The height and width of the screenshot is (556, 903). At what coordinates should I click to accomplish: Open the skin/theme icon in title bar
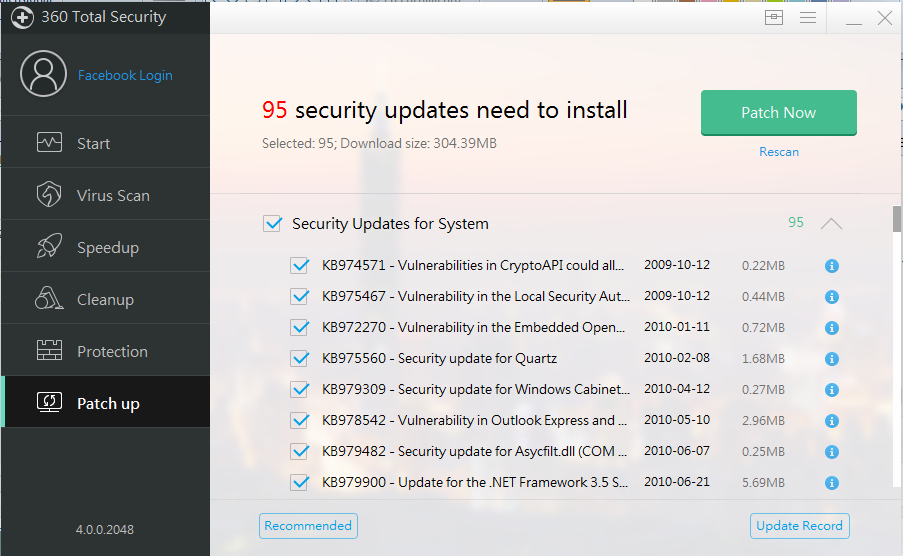tap(773, 18)
